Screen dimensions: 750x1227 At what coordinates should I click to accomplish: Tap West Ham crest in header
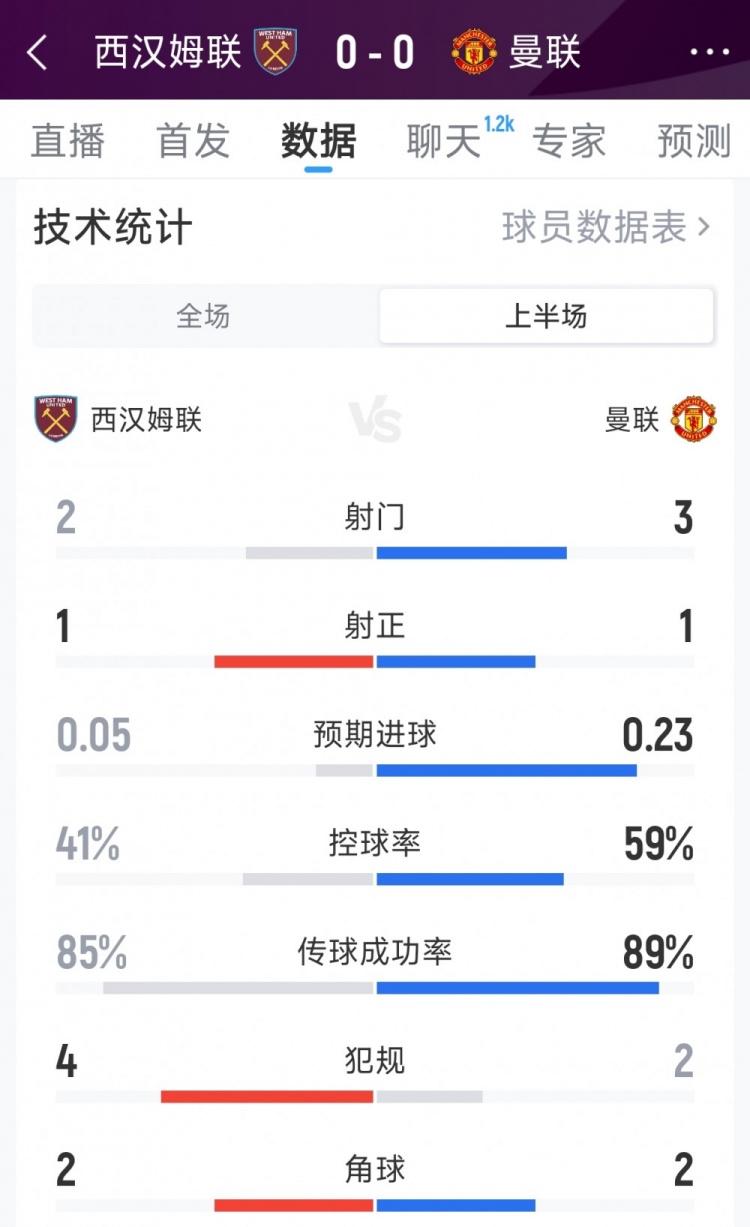[275, 51]
